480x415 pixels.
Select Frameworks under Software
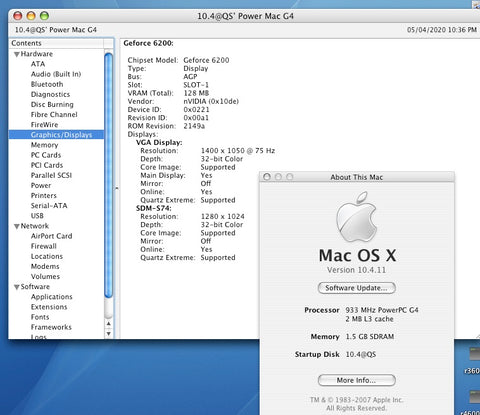click(51, 327)
